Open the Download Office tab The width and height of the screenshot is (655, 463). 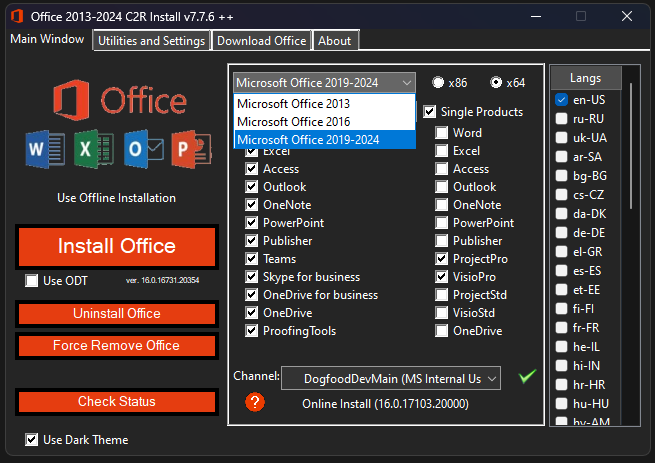tap(261, 41)
